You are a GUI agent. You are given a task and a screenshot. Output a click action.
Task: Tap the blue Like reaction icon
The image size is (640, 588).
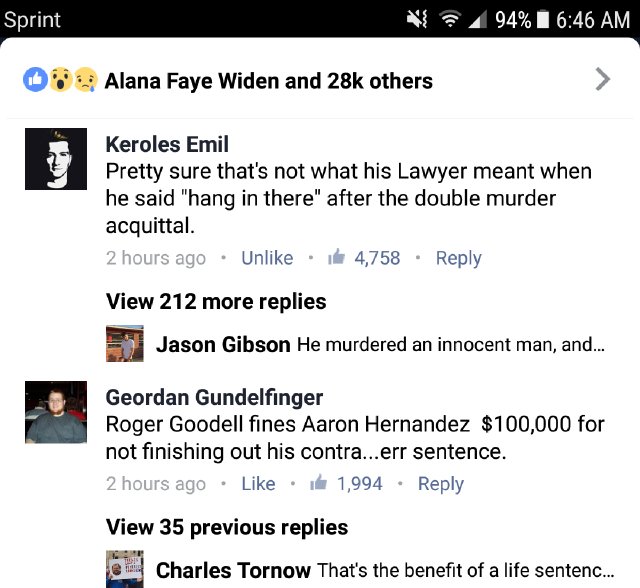pyautogui.click(x=35, y=80)
